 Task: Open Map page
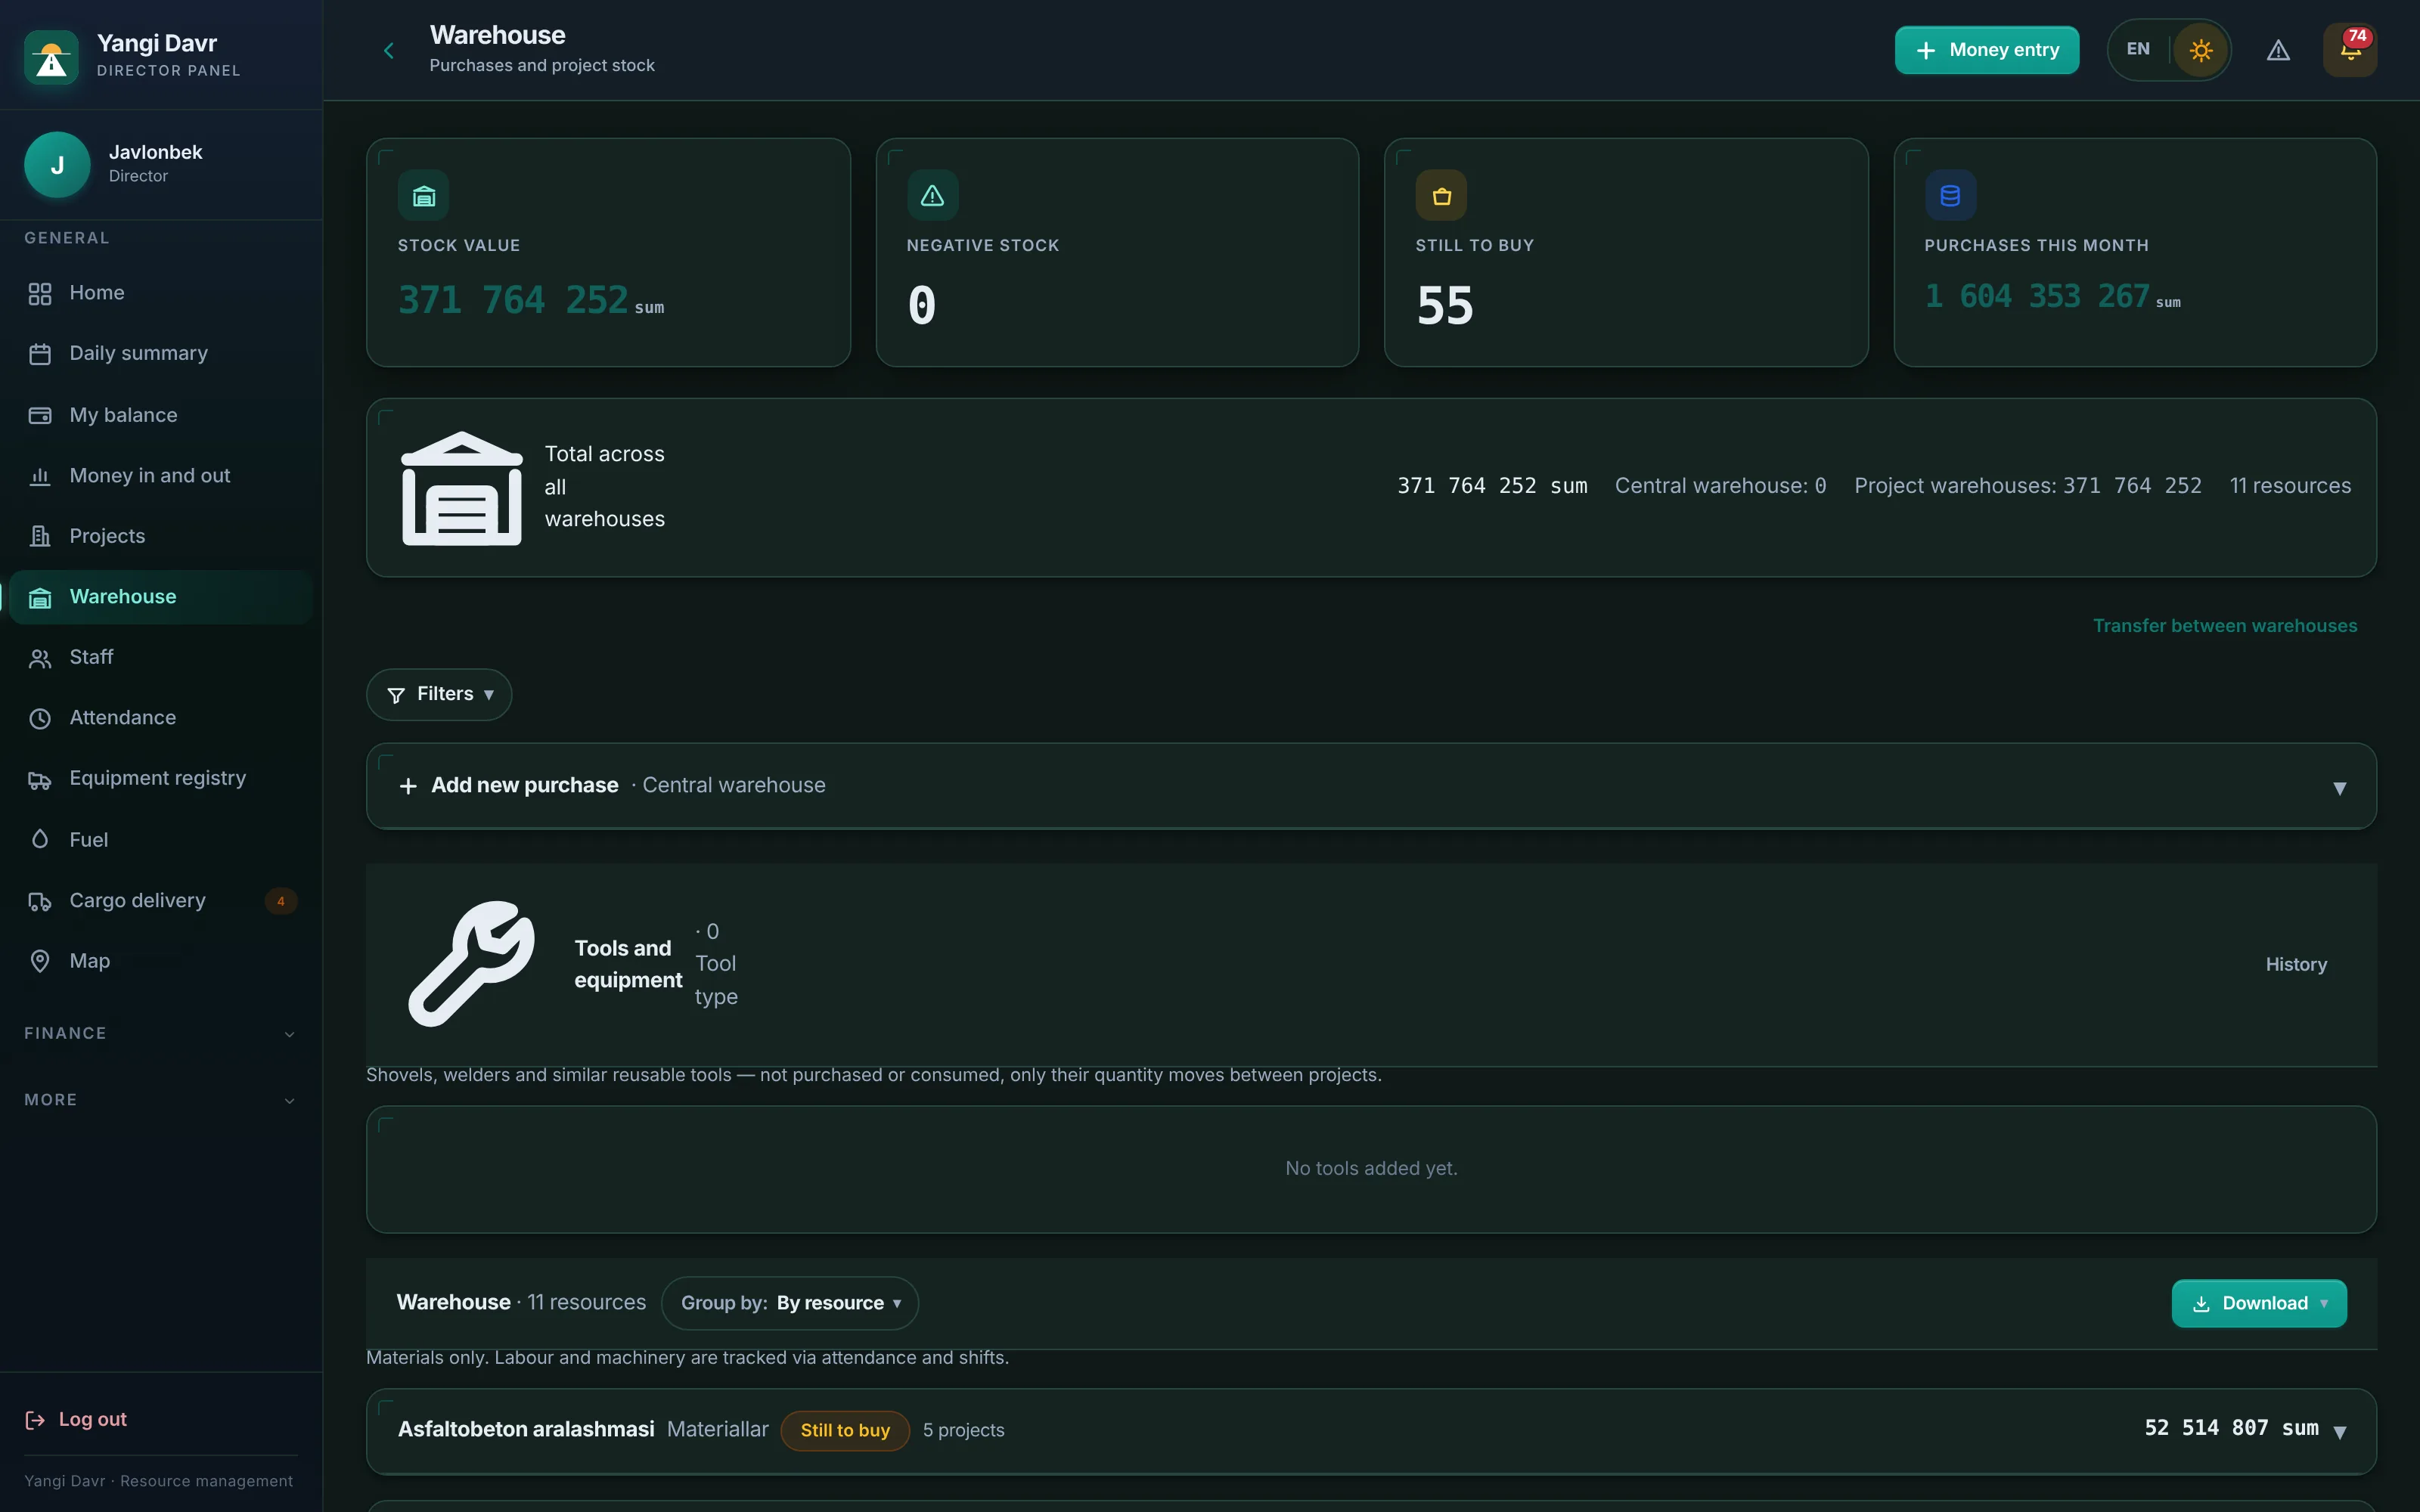161,961
